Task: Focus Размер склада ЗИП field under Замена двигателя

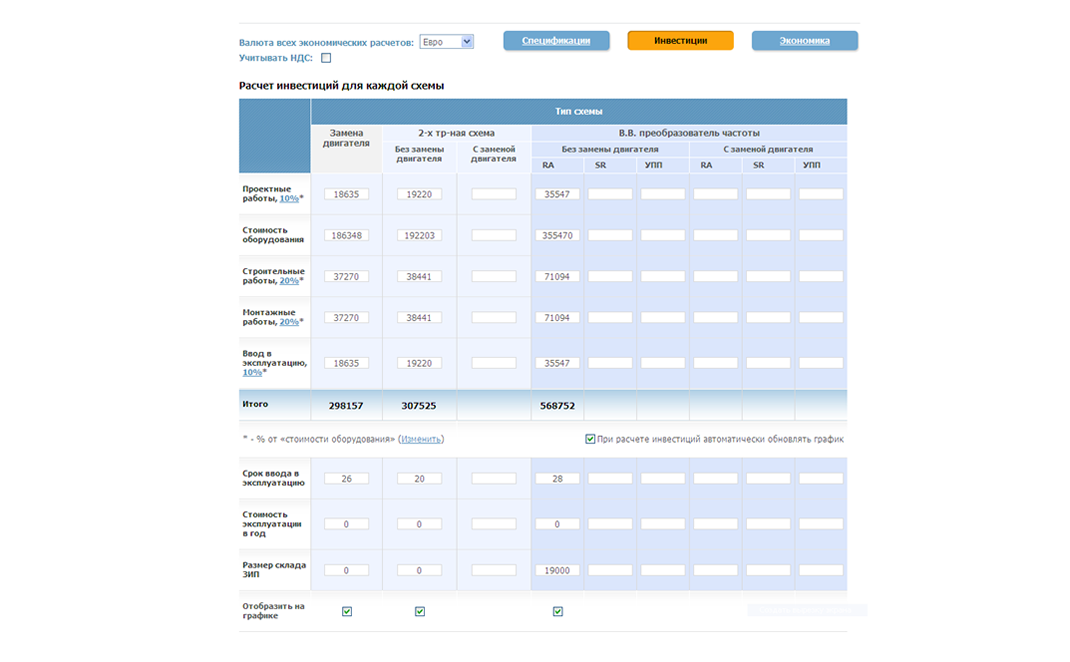Action: (x=346, y=570)
